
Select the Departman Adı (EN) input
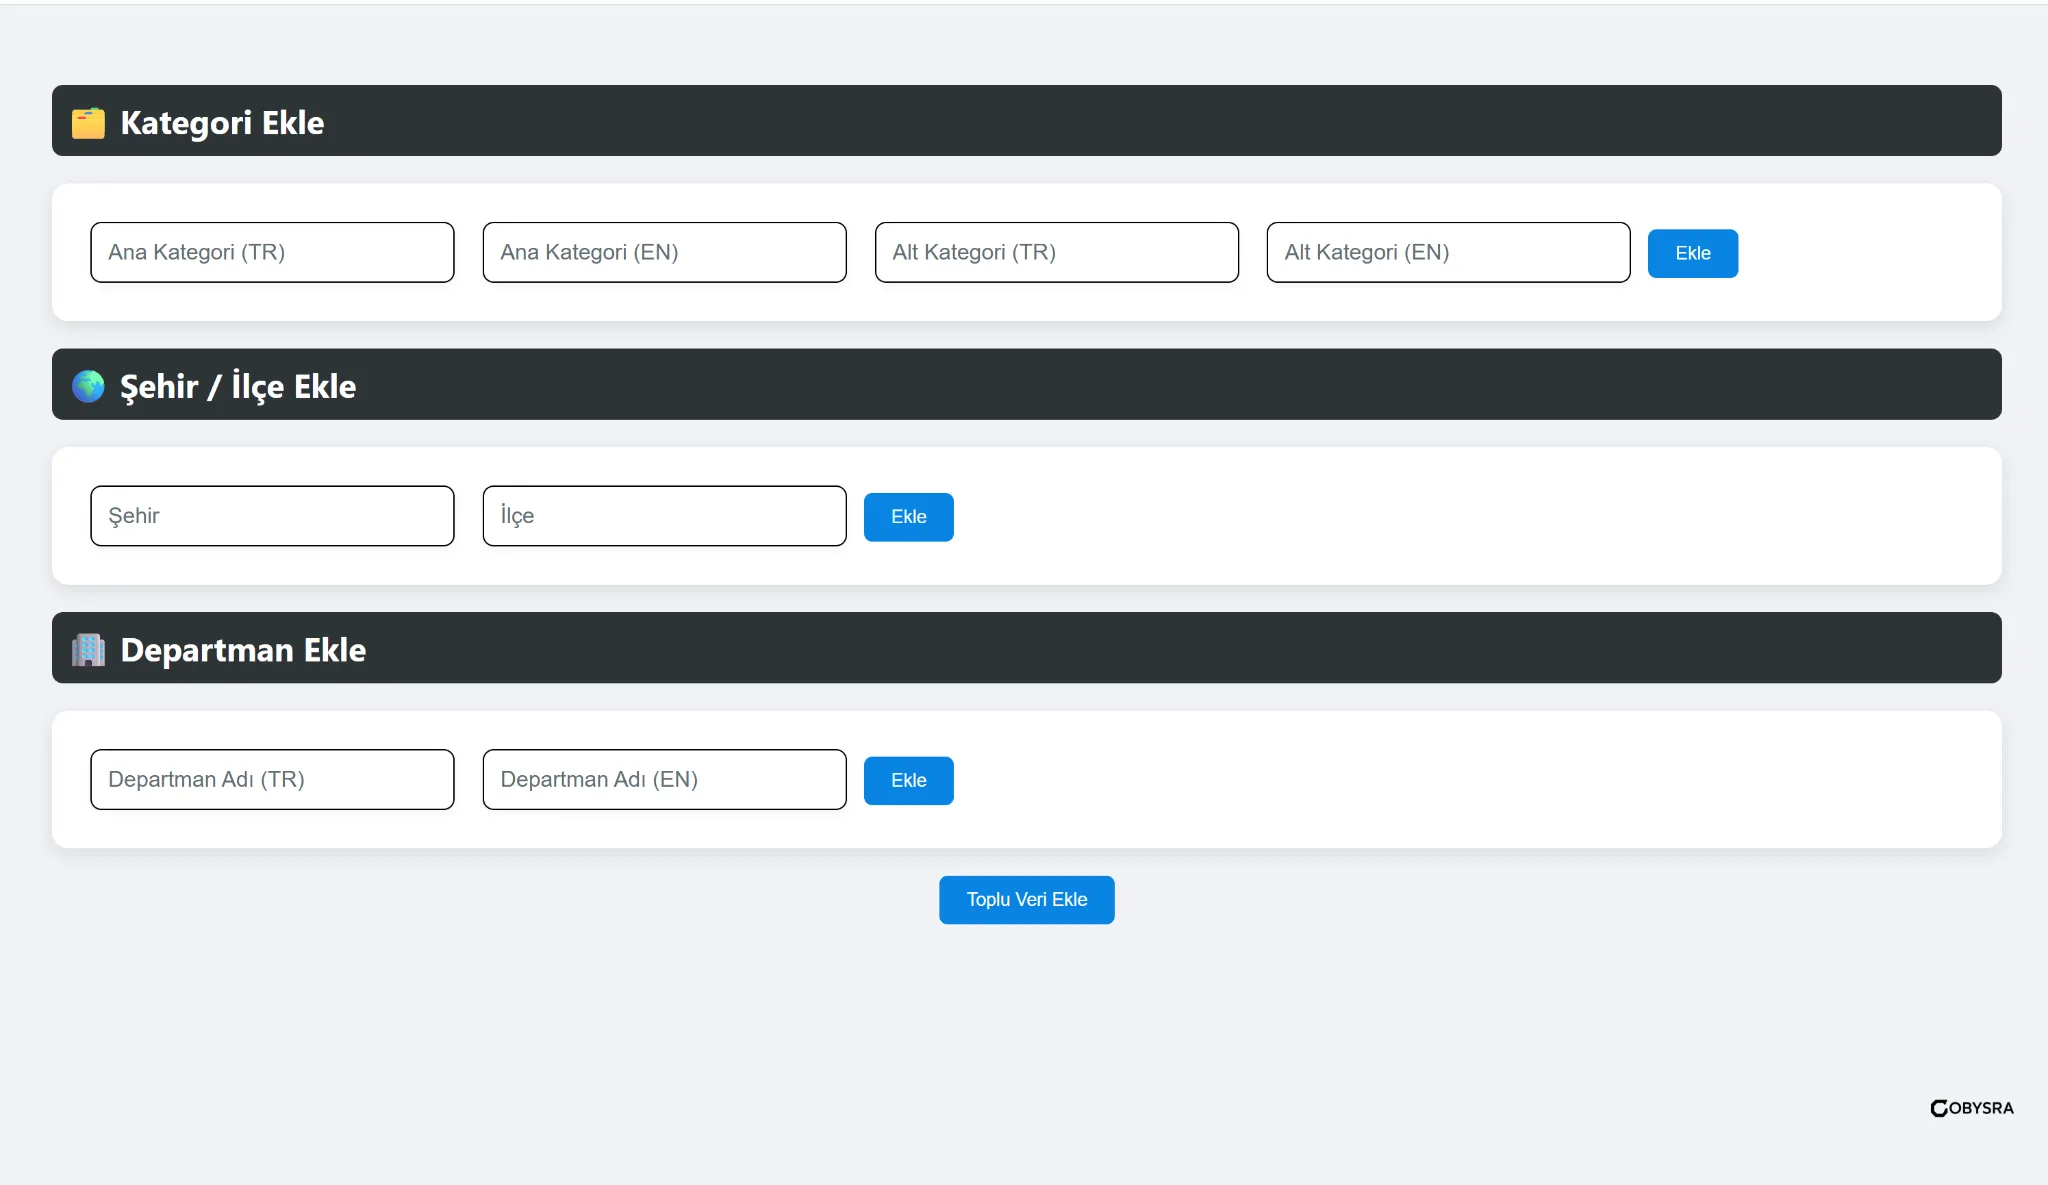pos(664,780)
